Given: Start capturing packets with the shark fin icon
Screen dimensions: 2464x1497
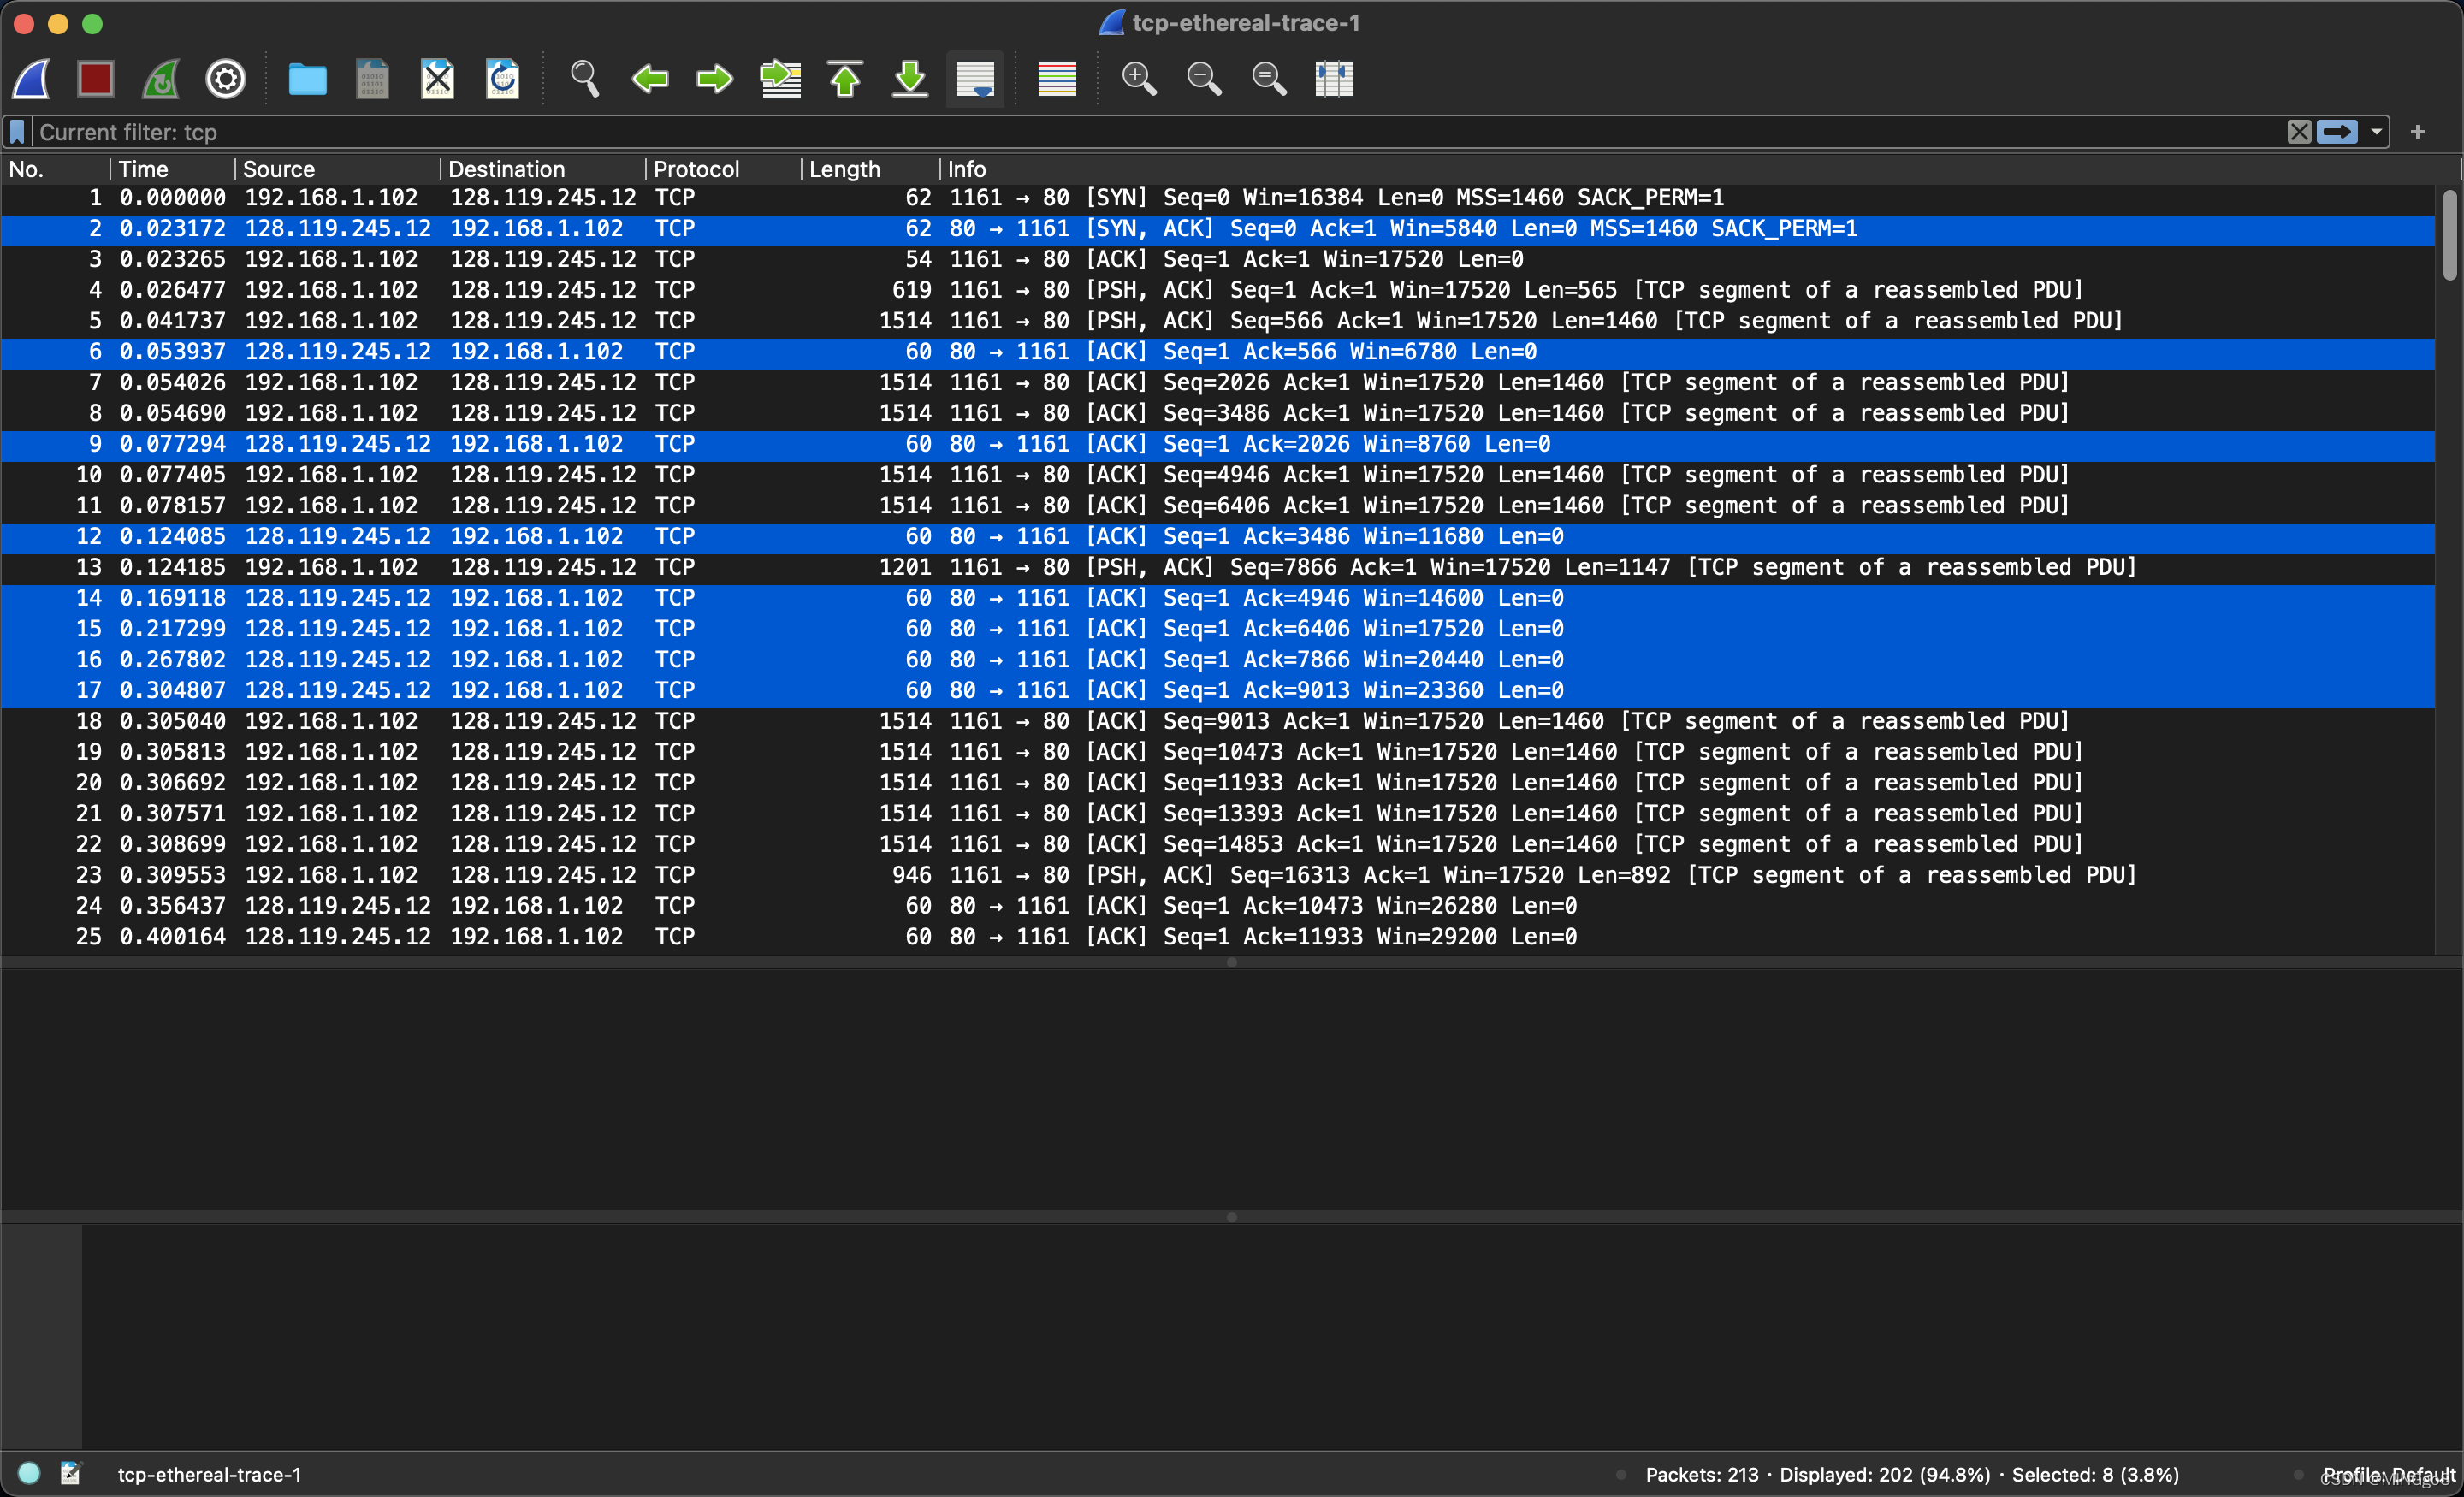Looking at the screenshot, I should point(32,78).
